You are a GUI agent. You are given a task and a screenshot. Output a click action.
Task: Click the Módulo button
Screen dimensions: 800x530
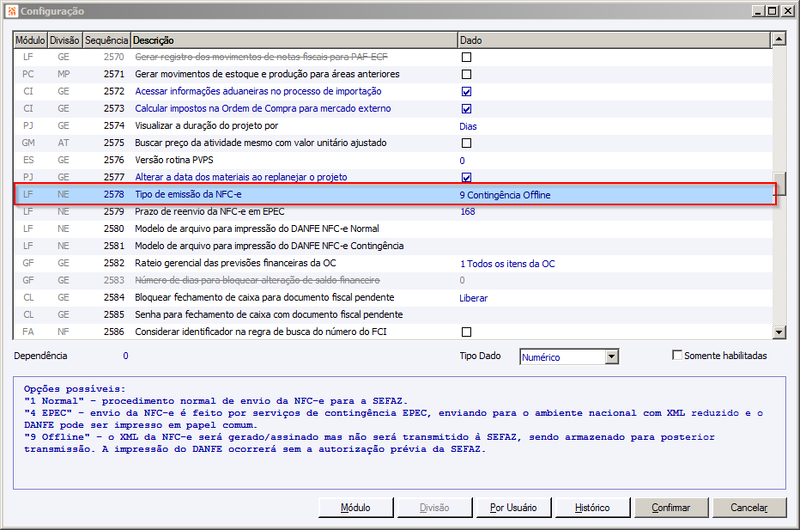[356, 508]
